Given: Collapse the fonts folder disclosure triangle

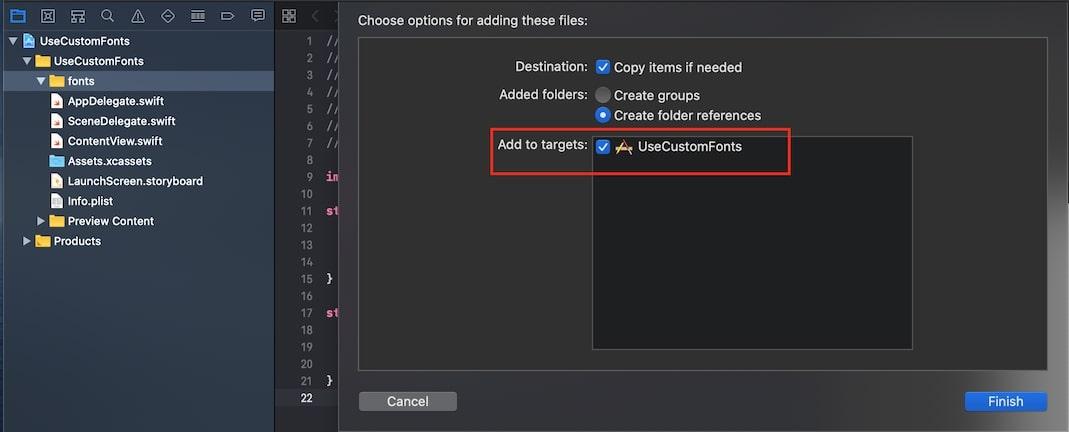Looking at the screenshot, I should tap(41, 81).
